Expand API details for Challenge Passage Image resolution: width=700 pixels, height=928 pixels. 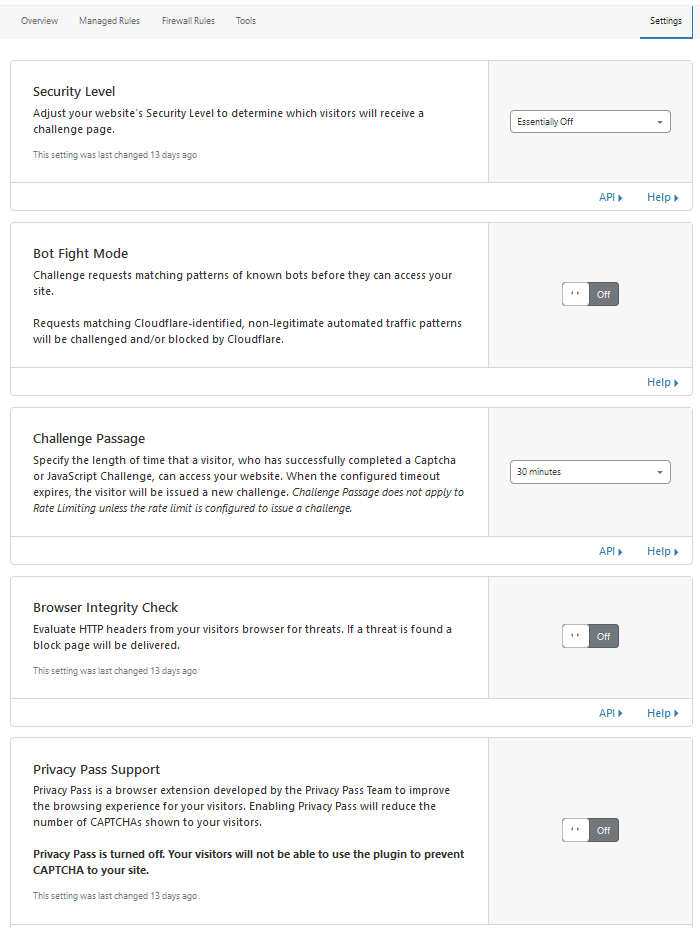[x=610, y=551]
